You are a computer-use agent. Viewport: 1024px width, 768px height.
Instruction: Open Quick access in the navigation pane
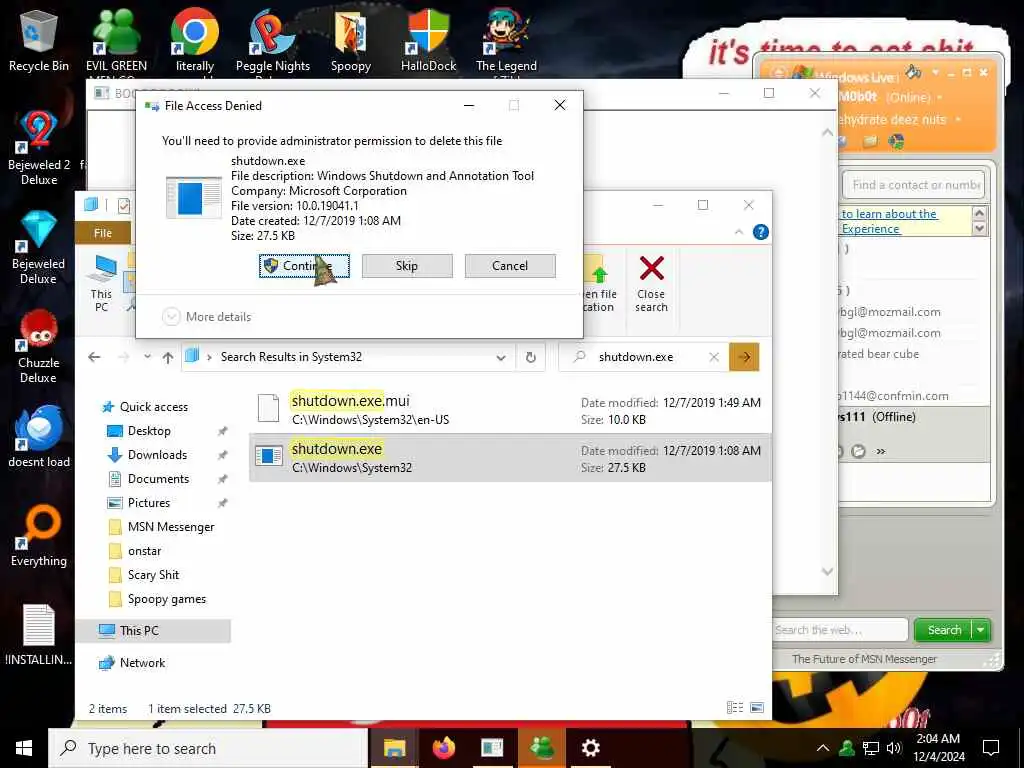click(x=153, y=407)
